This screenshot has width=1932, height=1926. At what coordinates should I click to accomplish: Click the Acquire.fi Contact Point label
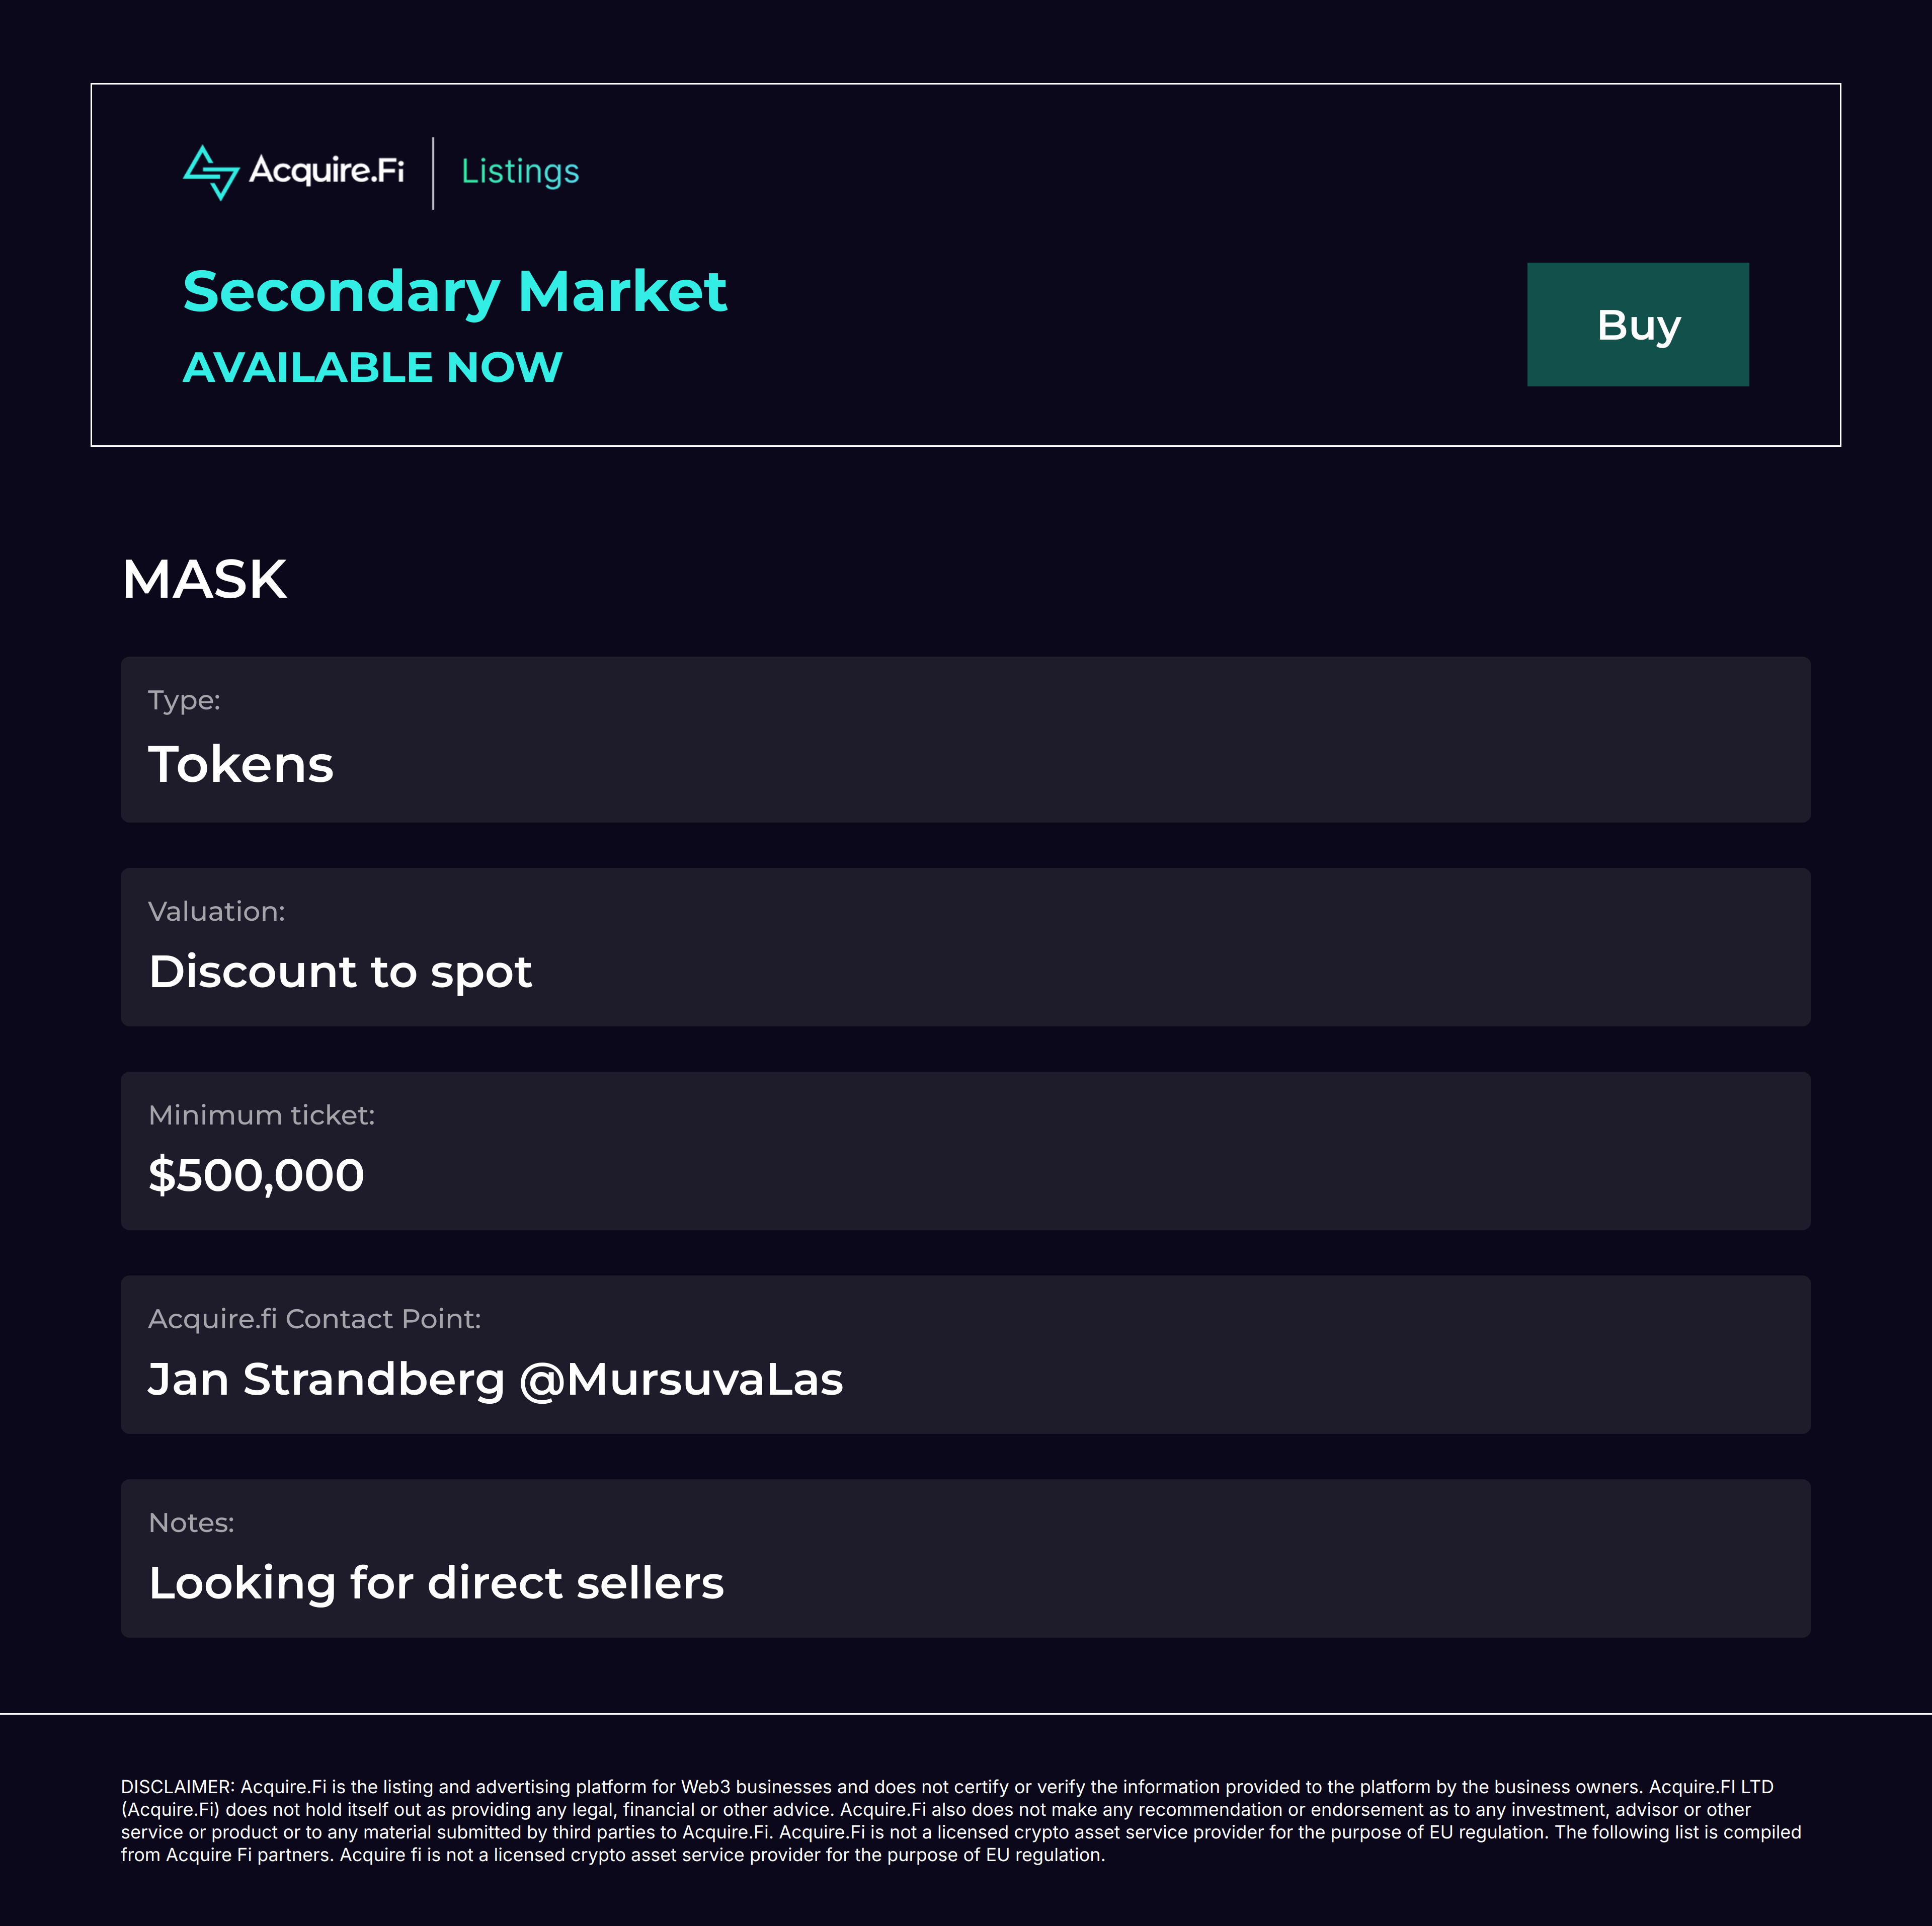(x=314, y=1319)
